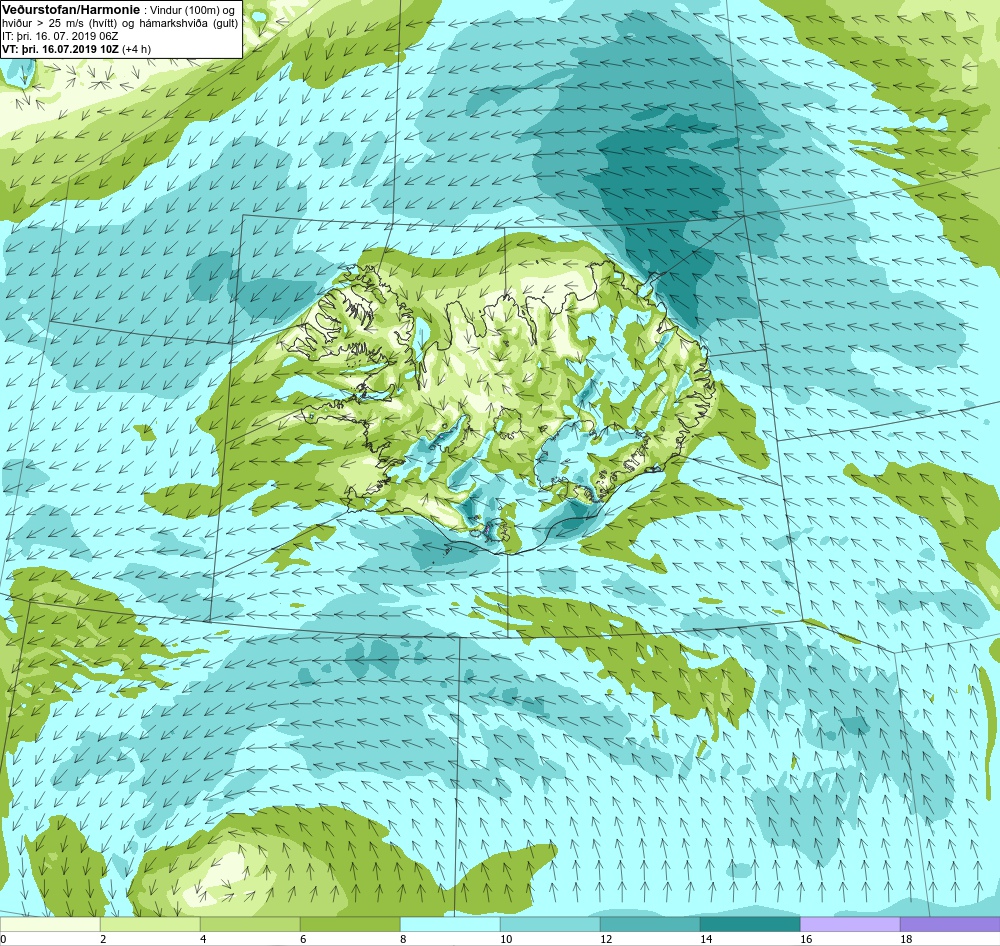
Task: Select the 12–14 m/s medium teal swatch
Action: pos(650,924)
